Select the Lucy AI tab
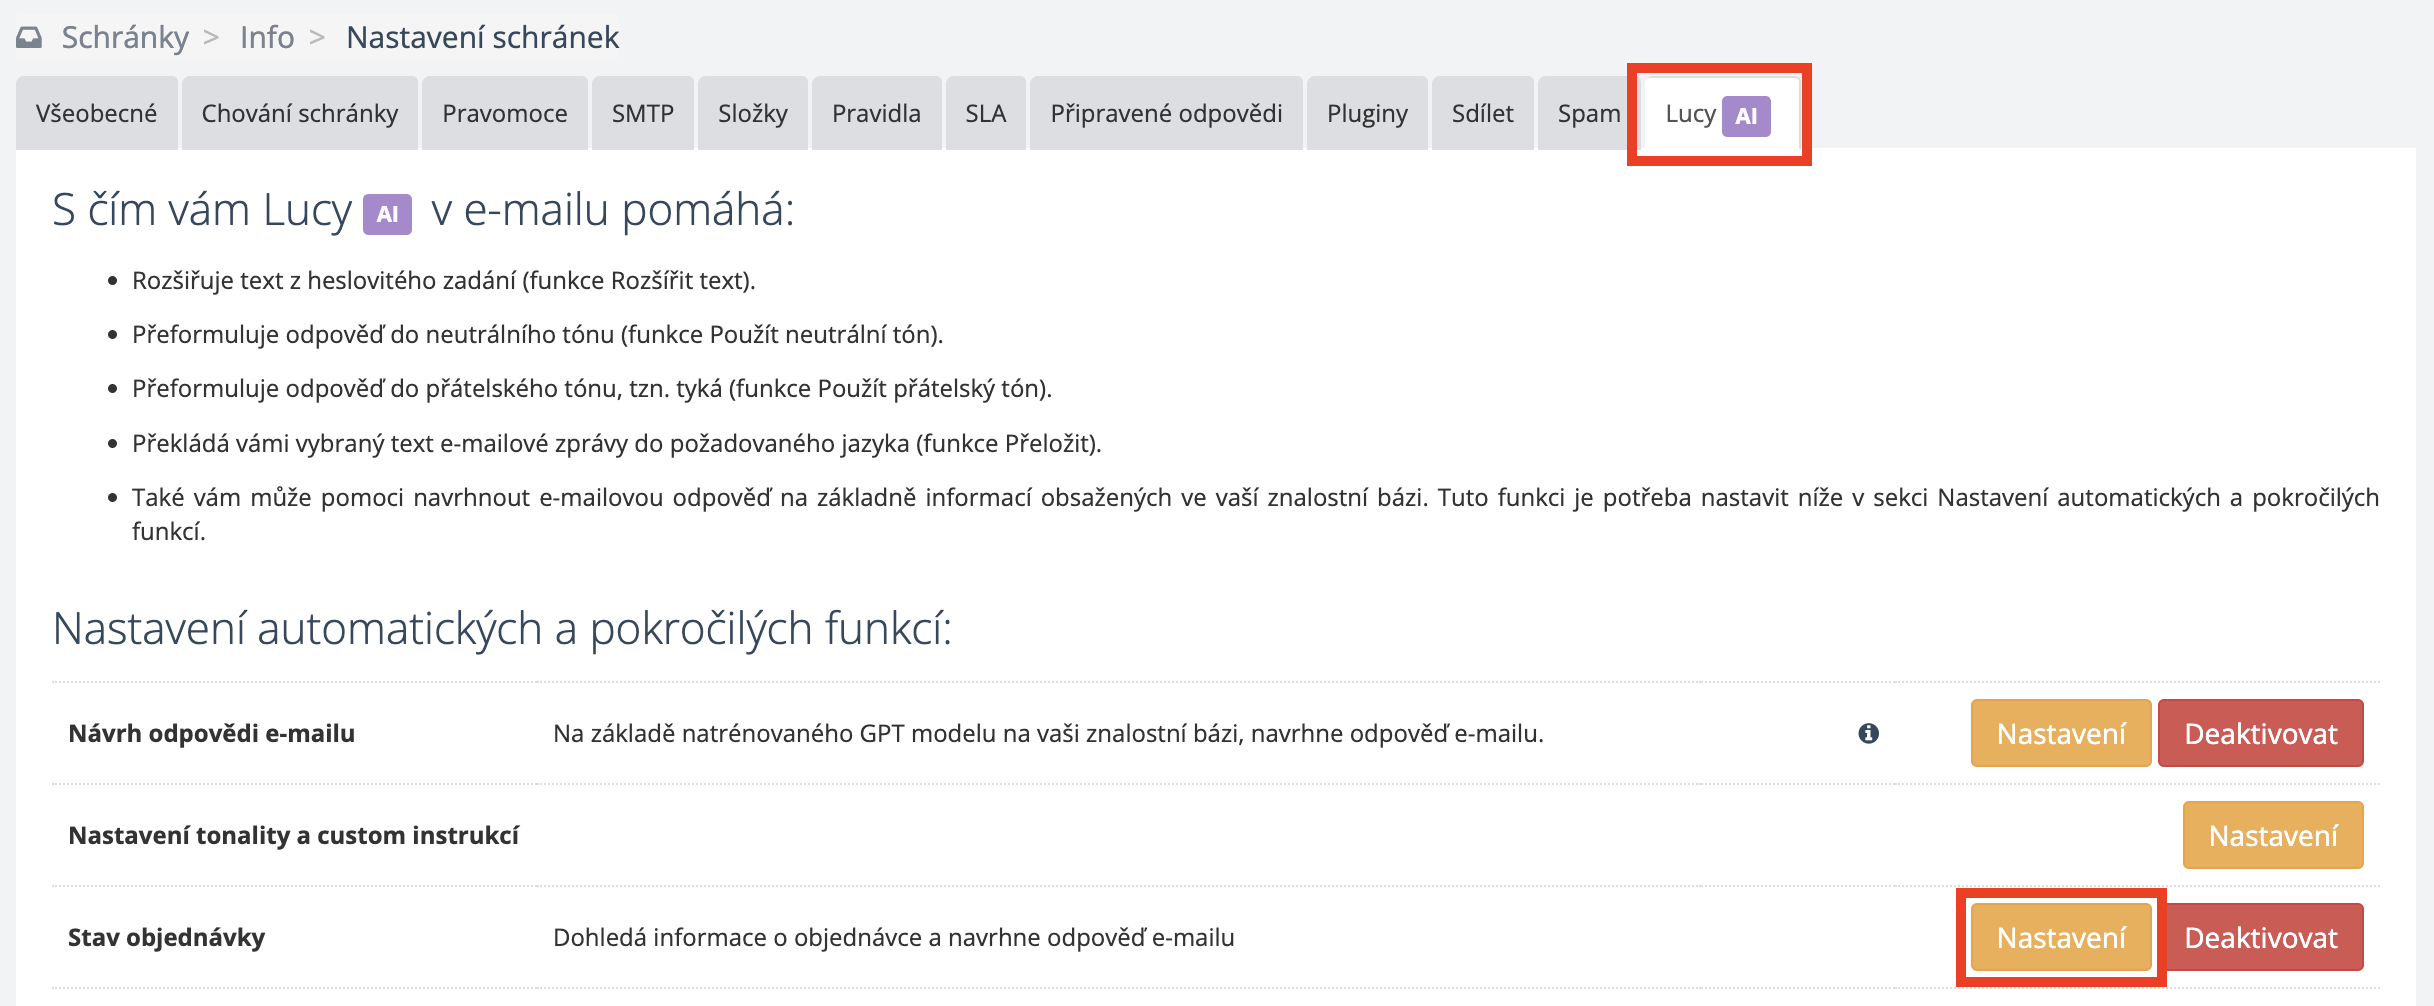The image size is (2434, 1006). [1717, 115]
